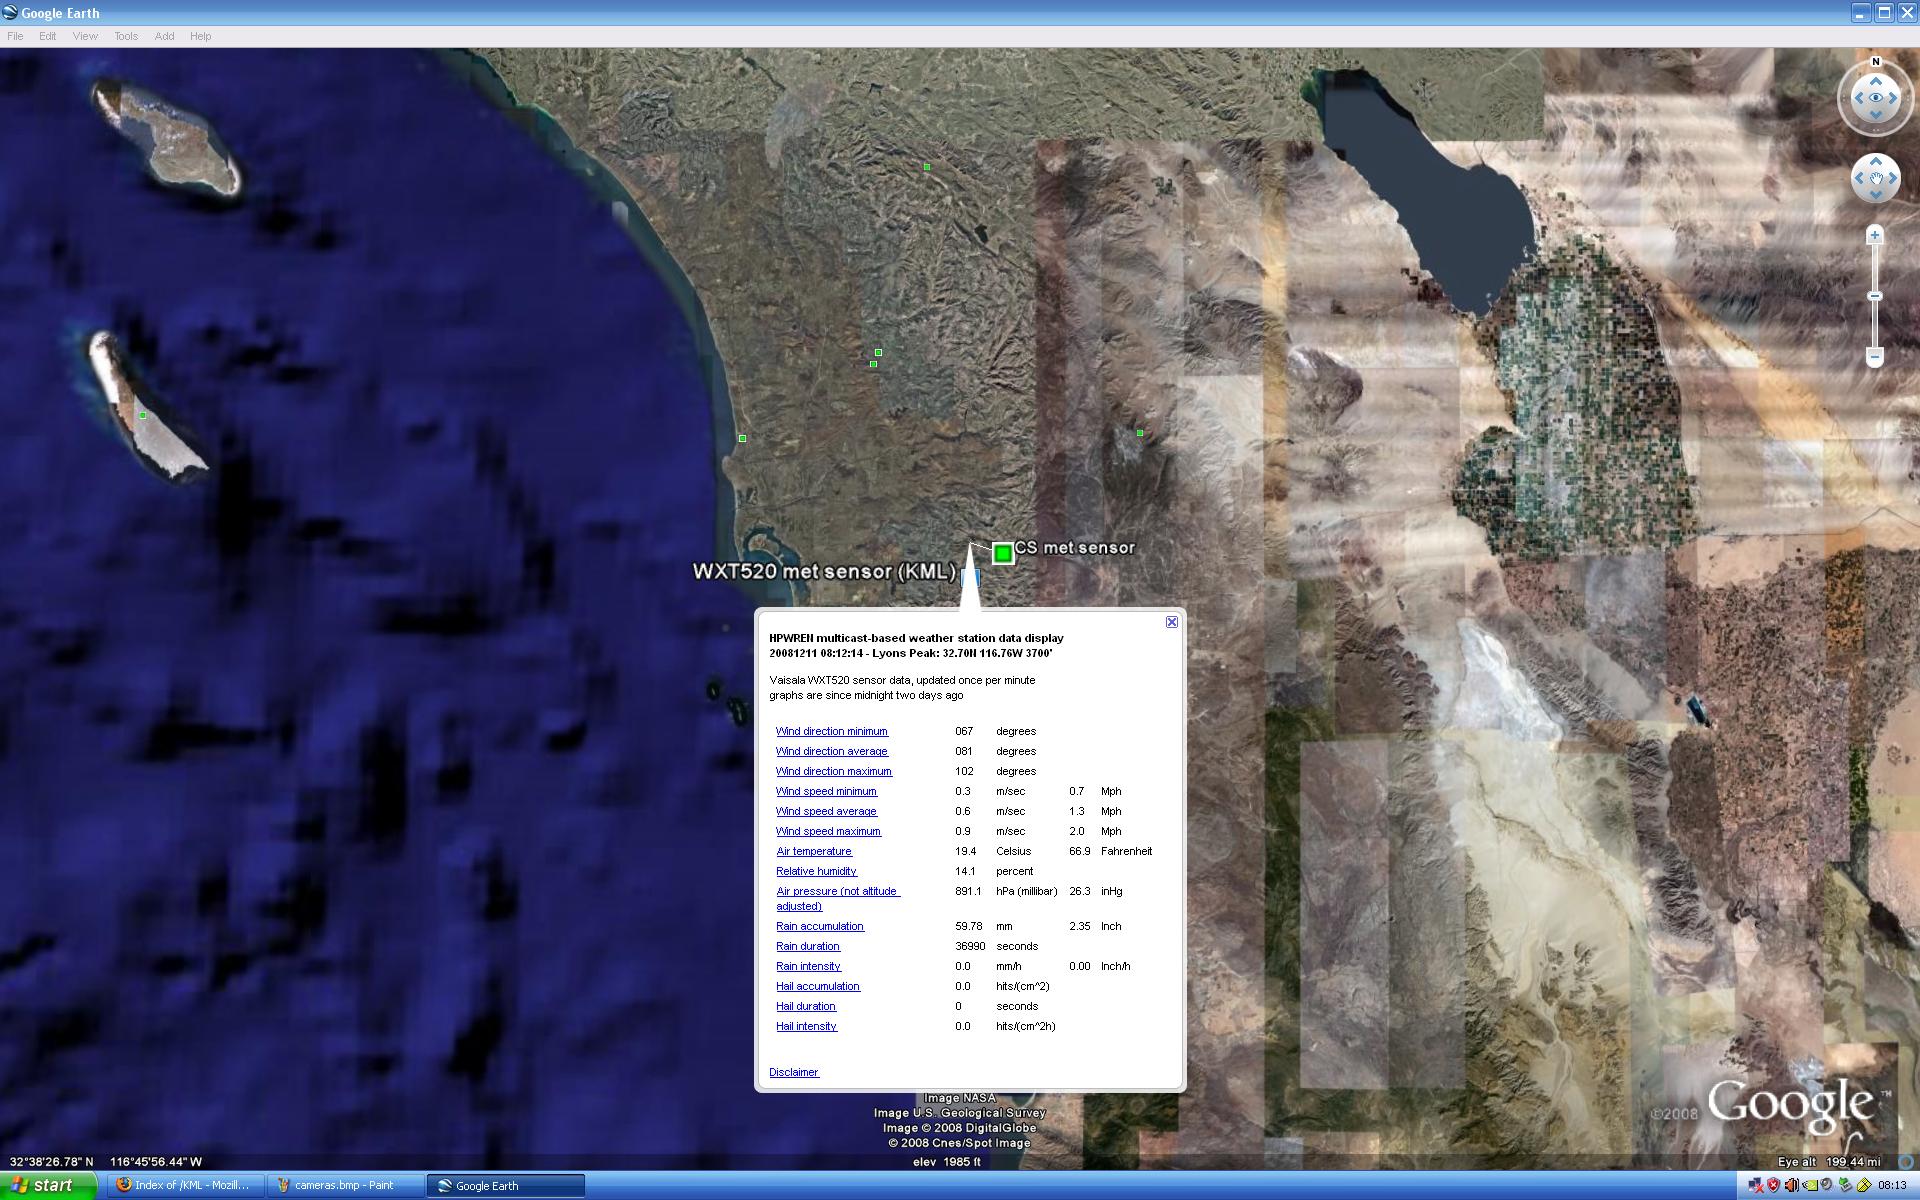Screen dimensions: 1920x1200
Task: Close the weather station info balloon
Action: (x=1172, y=622)
